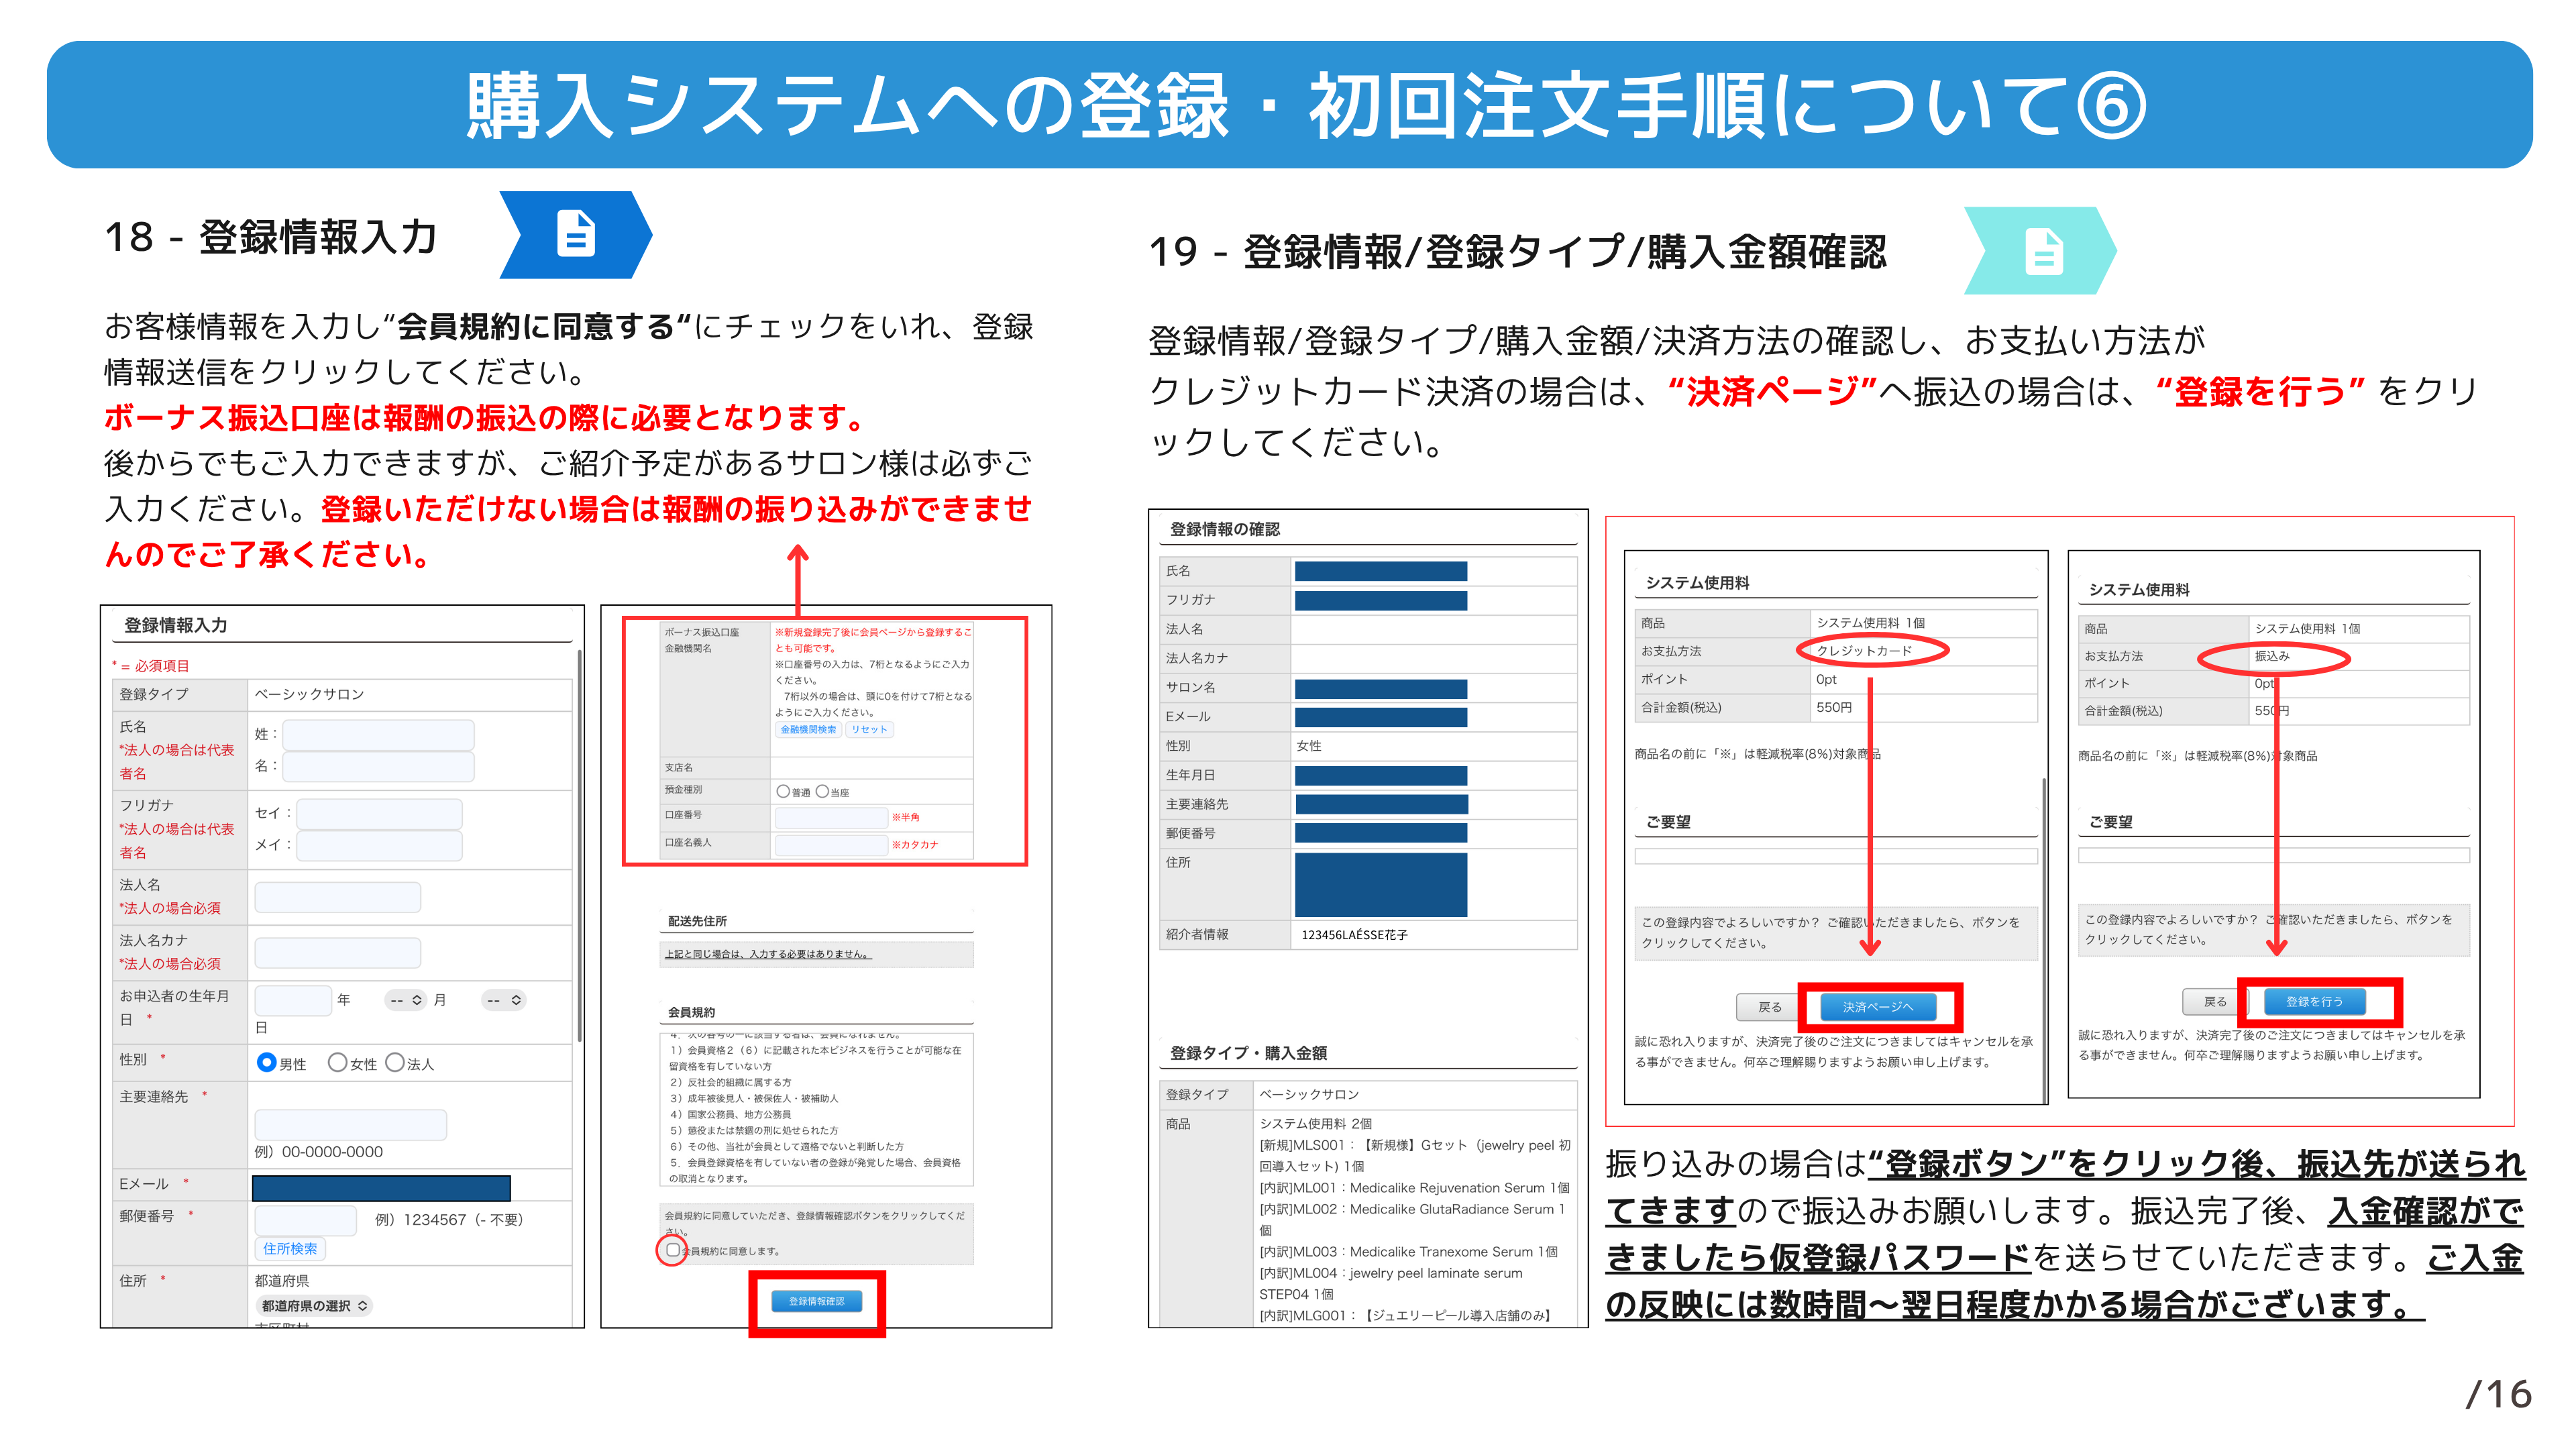Viewport: 2576px width, 1449px height.
Task: Check the 会員規約に同意します checkbox
Action: 673,1249
